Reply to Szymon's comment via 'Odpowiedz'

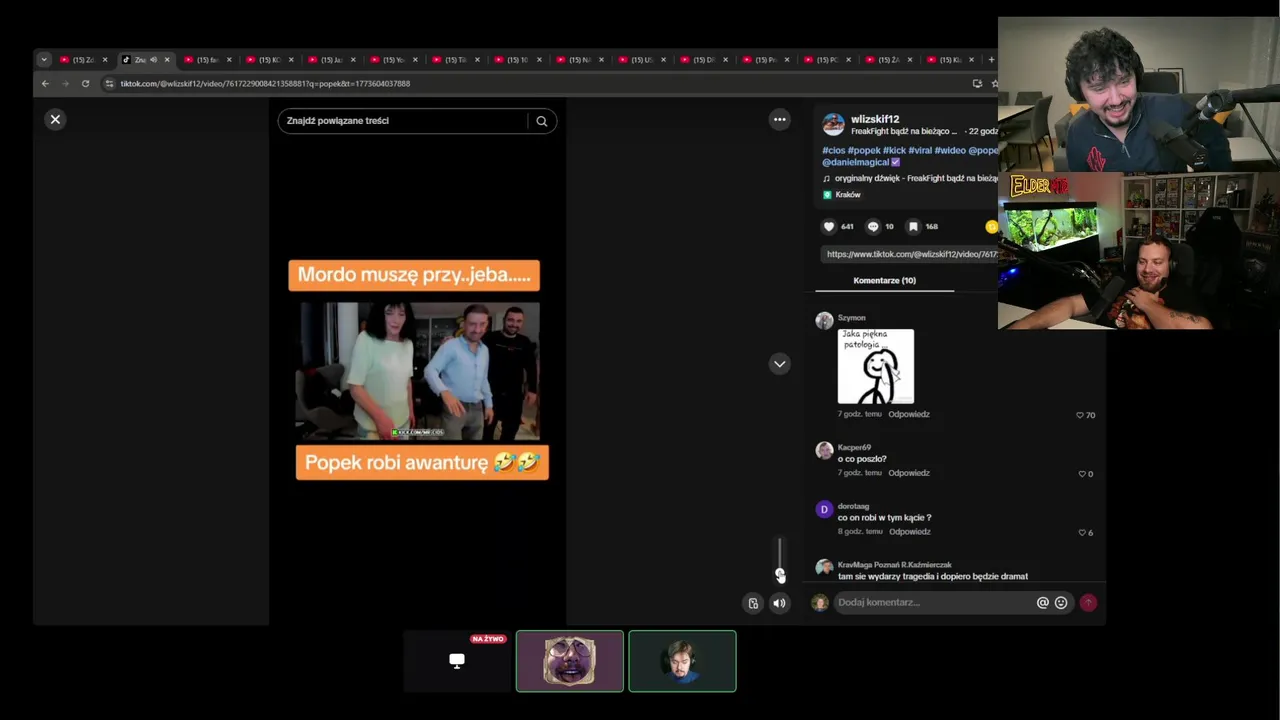[909, 414]
